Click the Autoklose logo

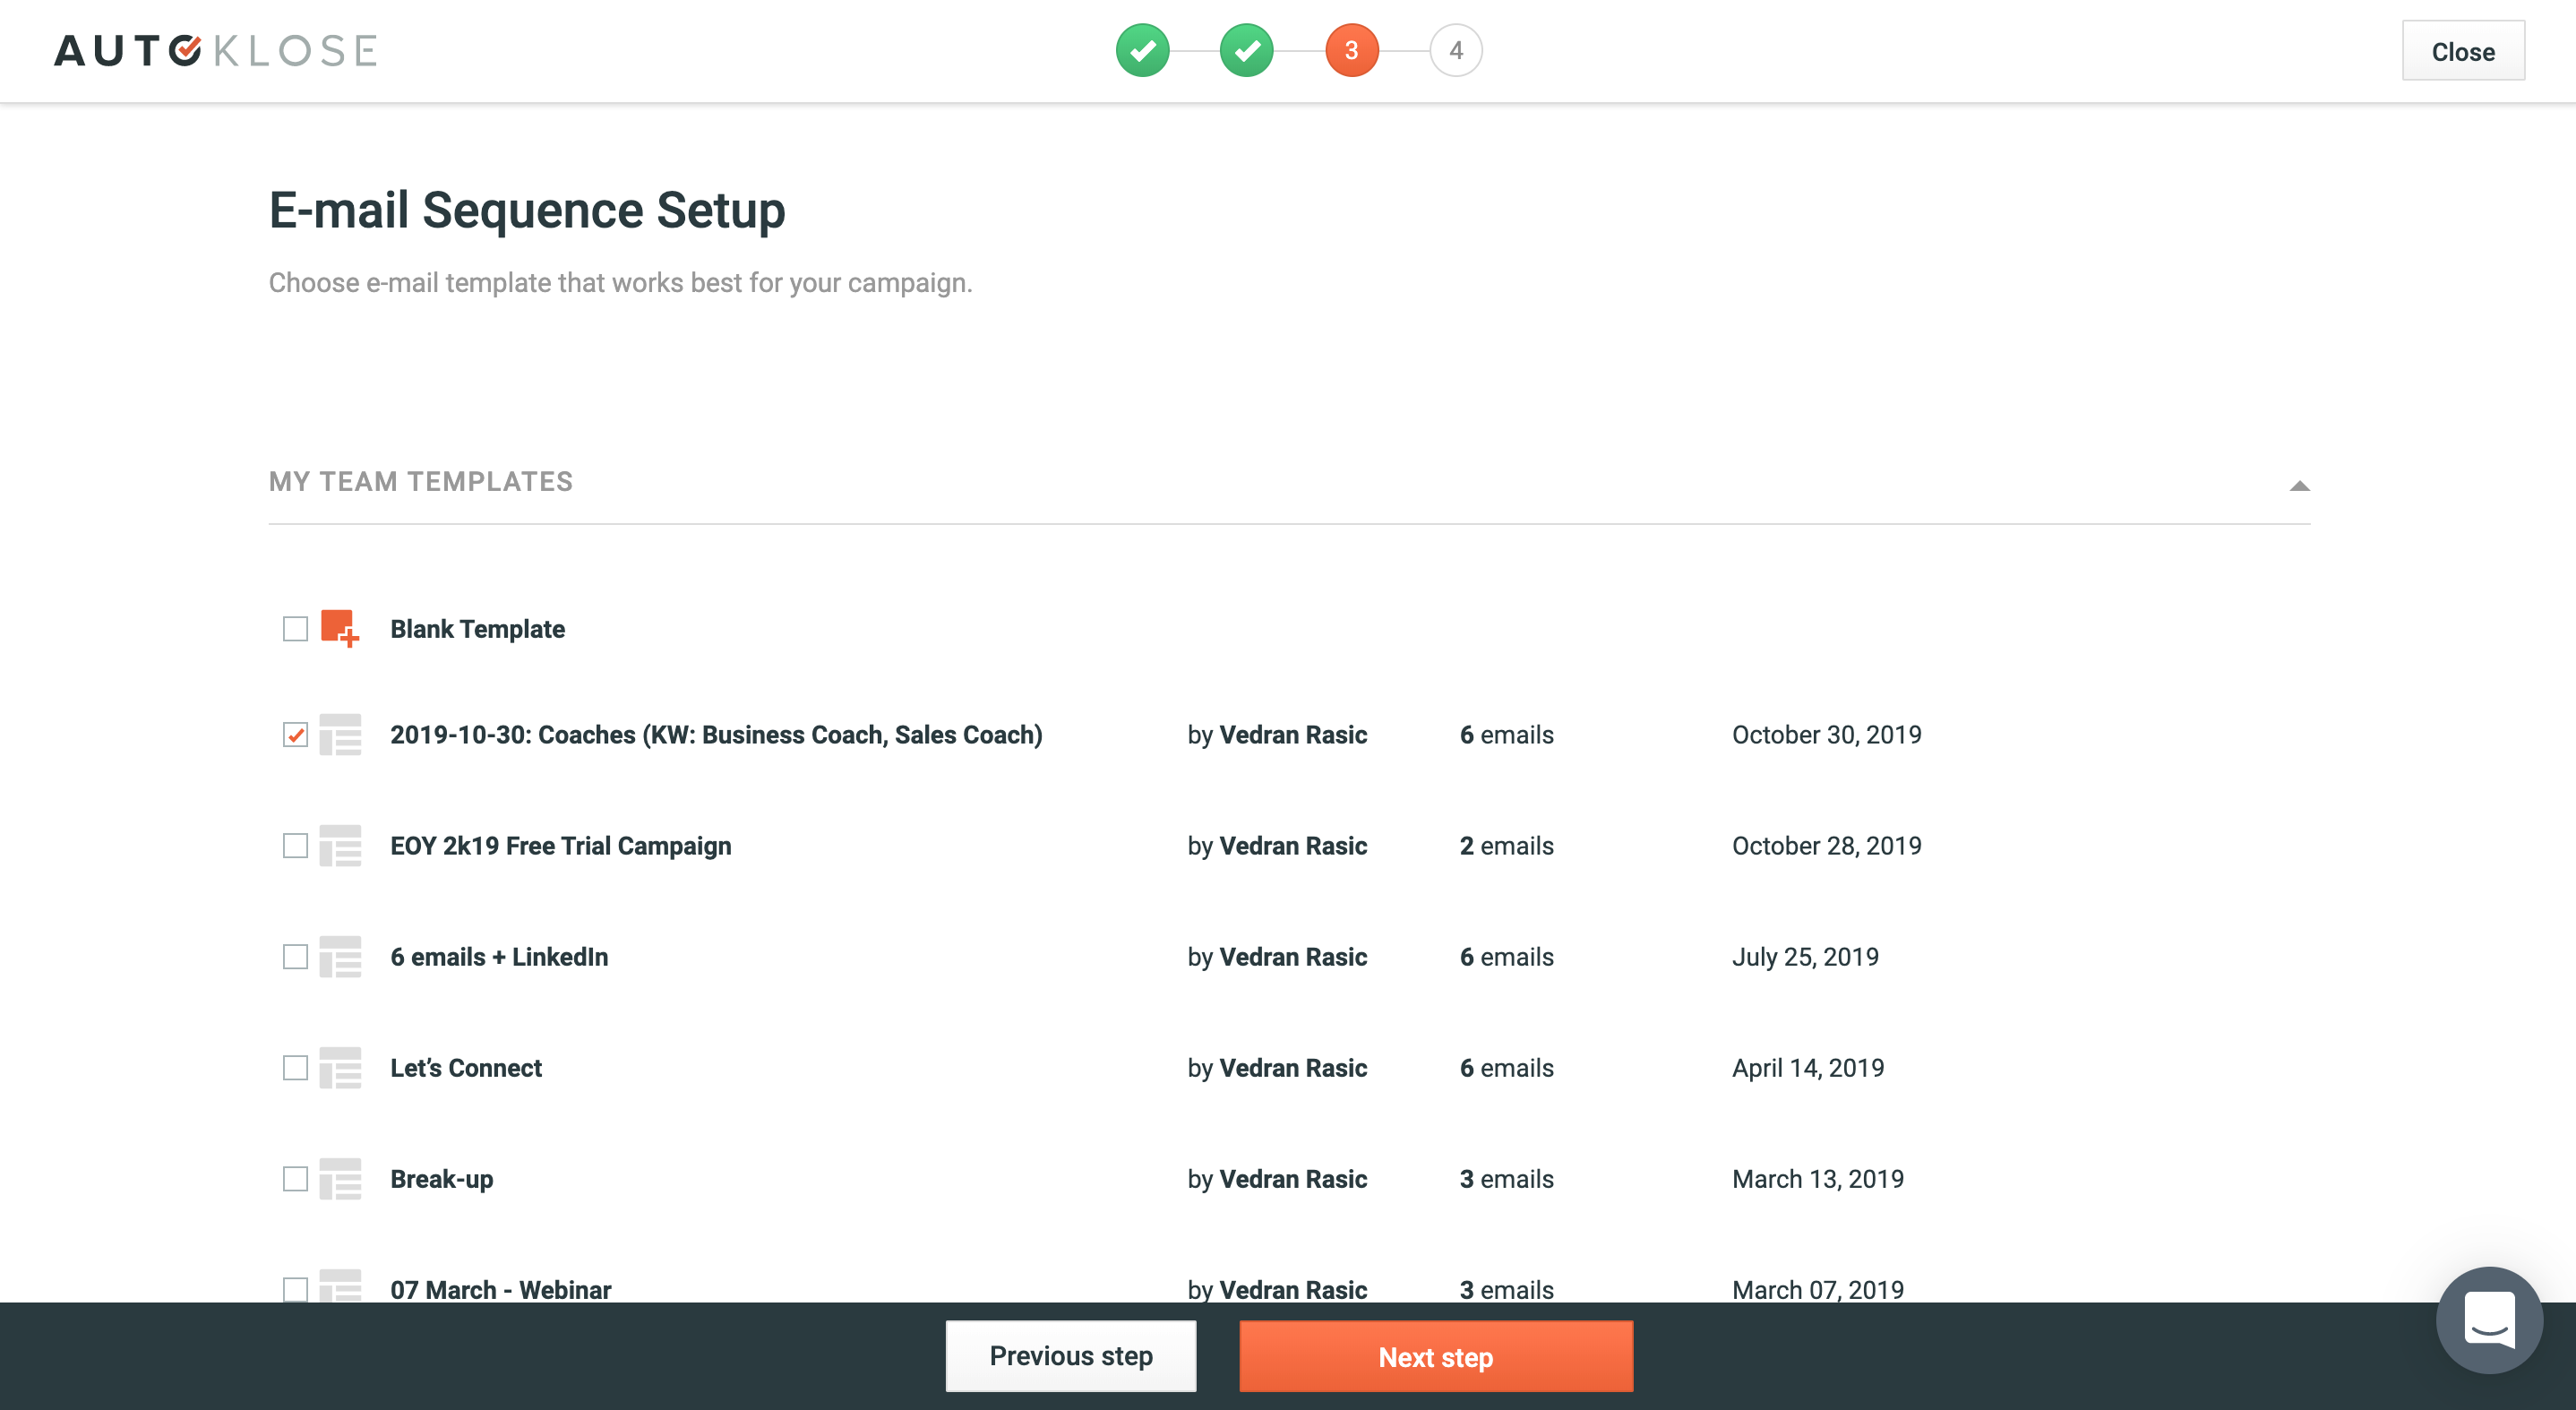(x=215, y=50)
